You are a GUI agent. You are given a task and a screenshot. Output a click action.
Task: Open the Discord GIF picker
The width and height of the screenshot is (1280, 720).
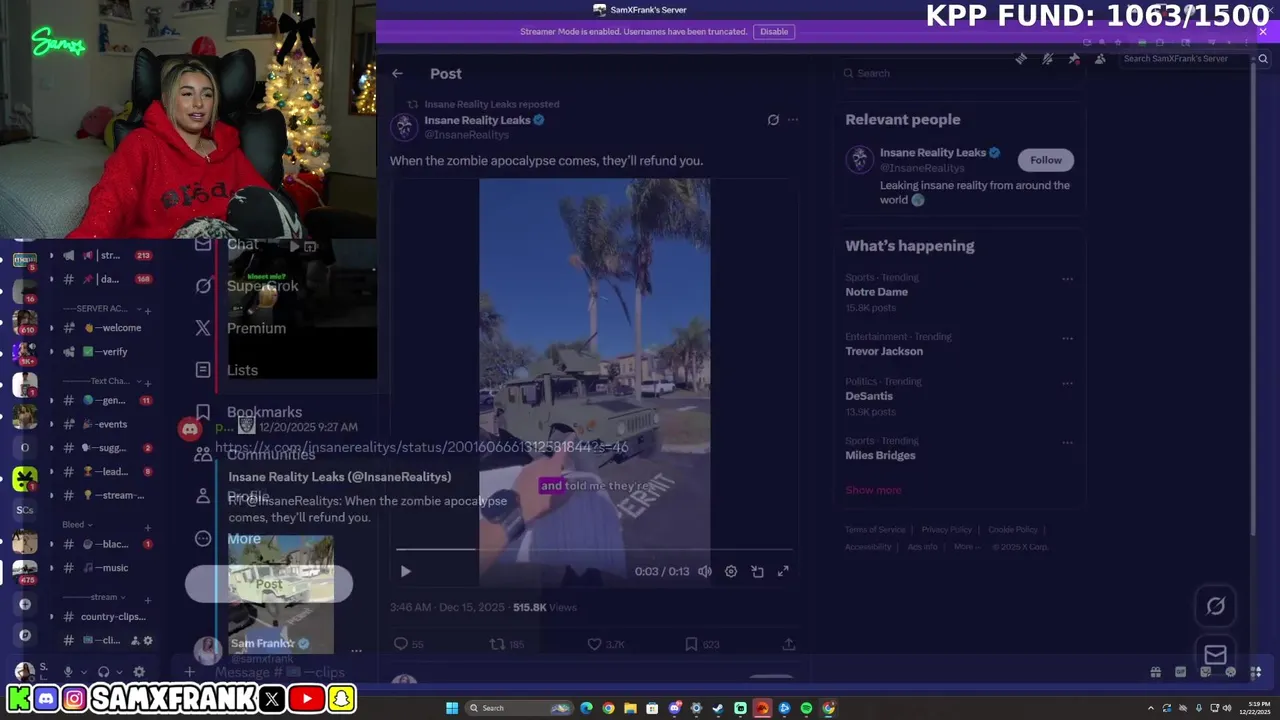coord(1181,672)
